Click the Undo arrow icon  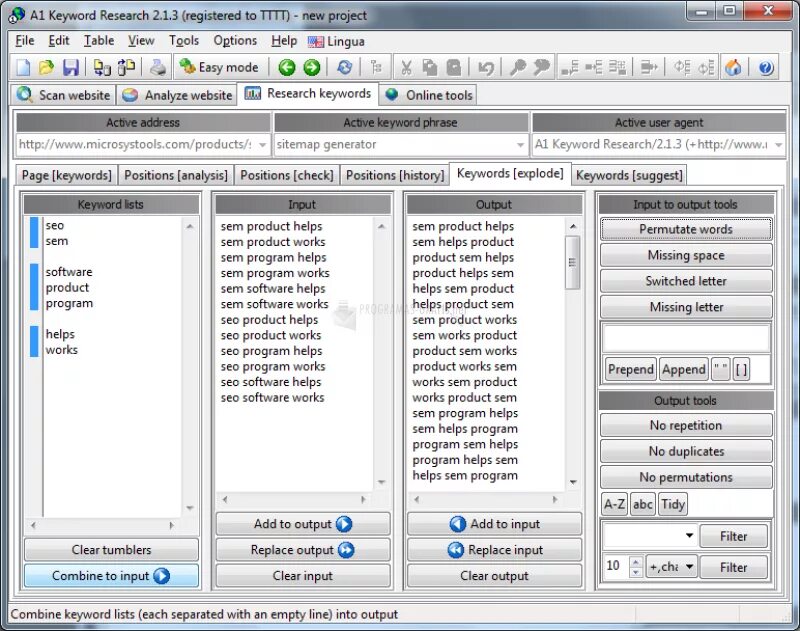tap(486, 67)
